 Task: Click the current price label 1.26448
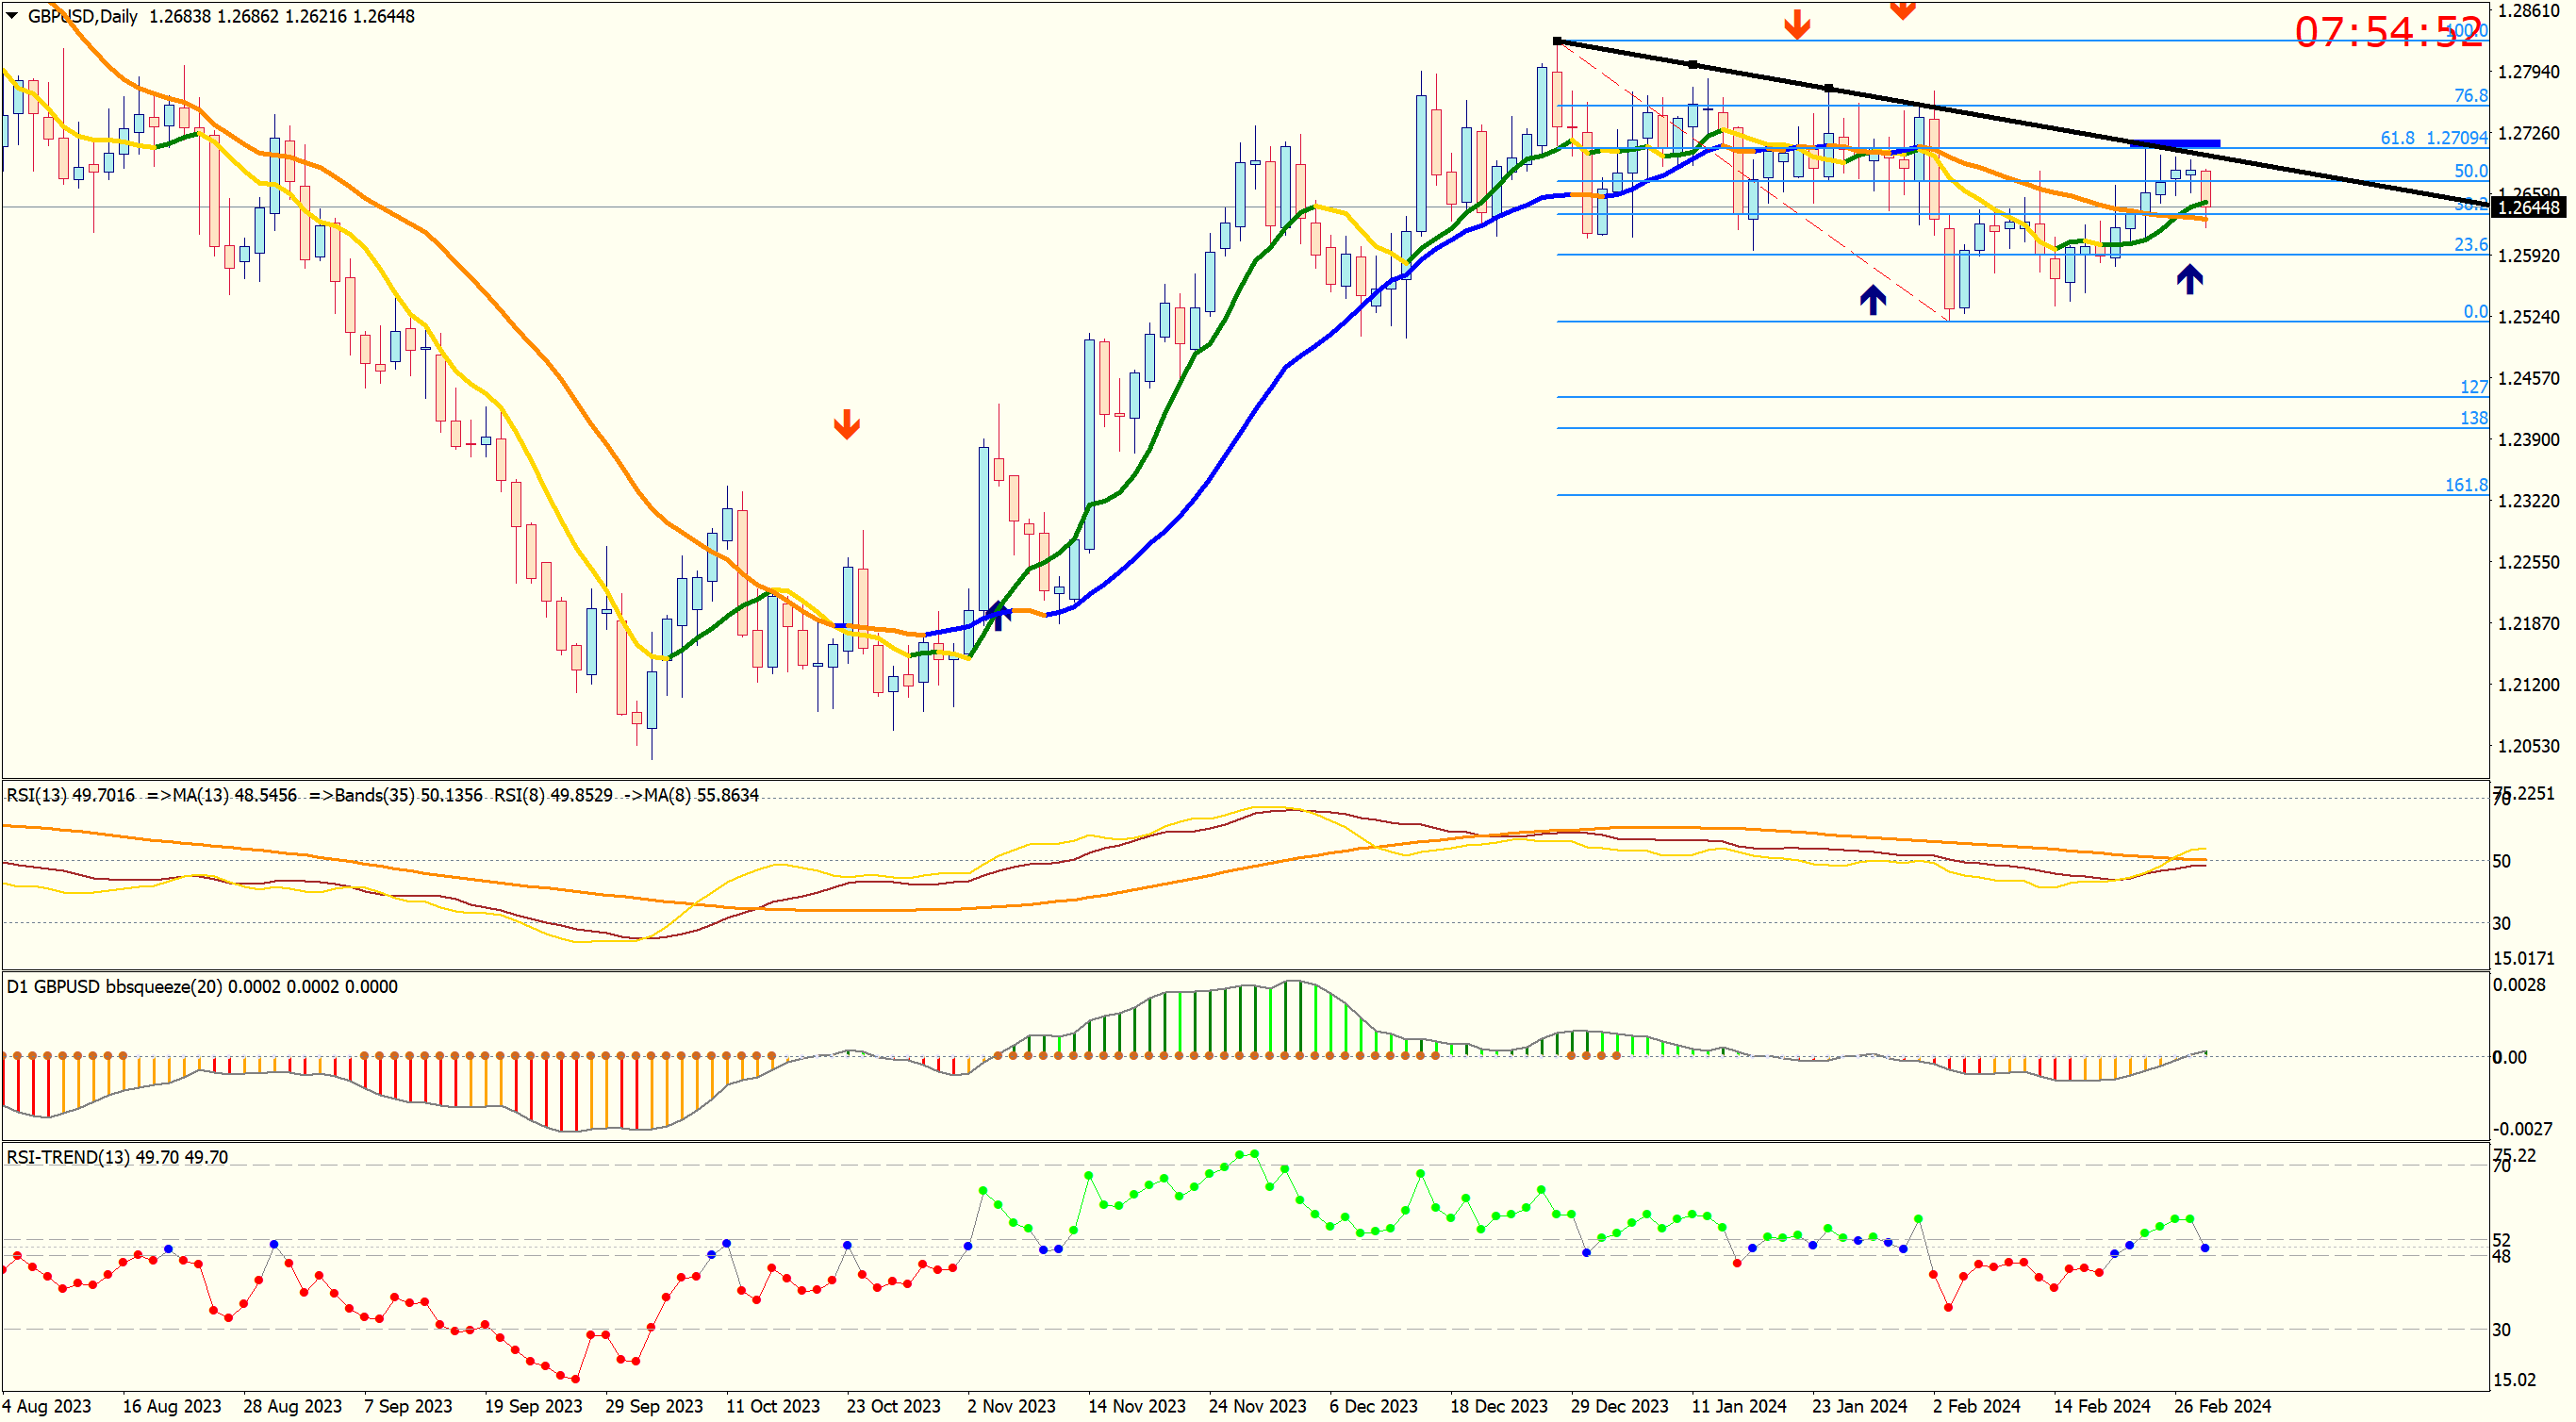tap(2527, 208)
